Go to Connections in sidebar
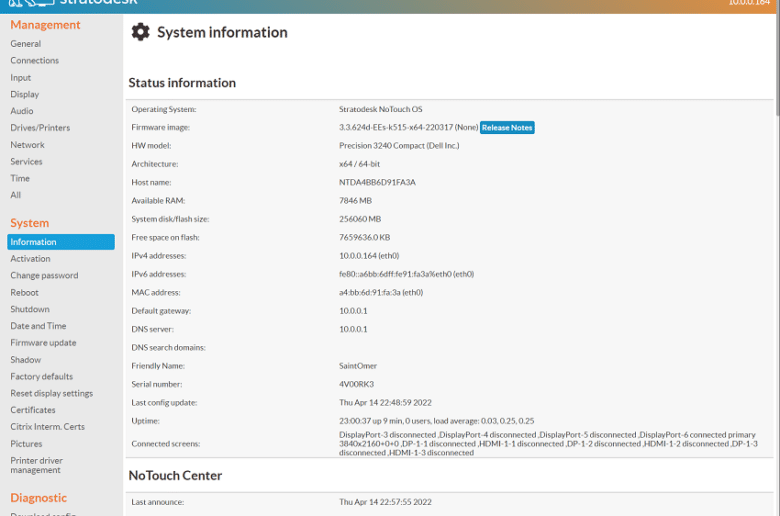The height and width of the screenshot is (516, 780). tap(35, 61)
